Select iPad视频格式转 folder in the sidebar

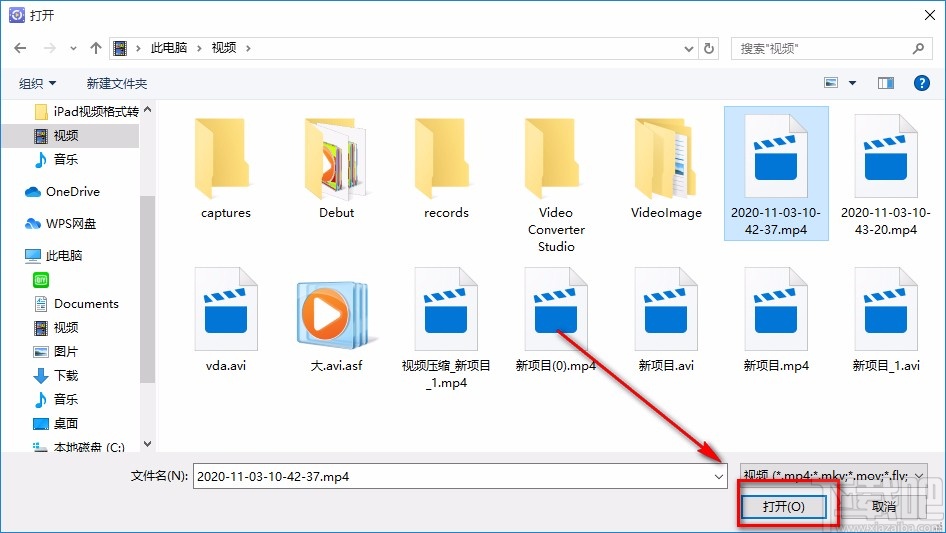86,112
